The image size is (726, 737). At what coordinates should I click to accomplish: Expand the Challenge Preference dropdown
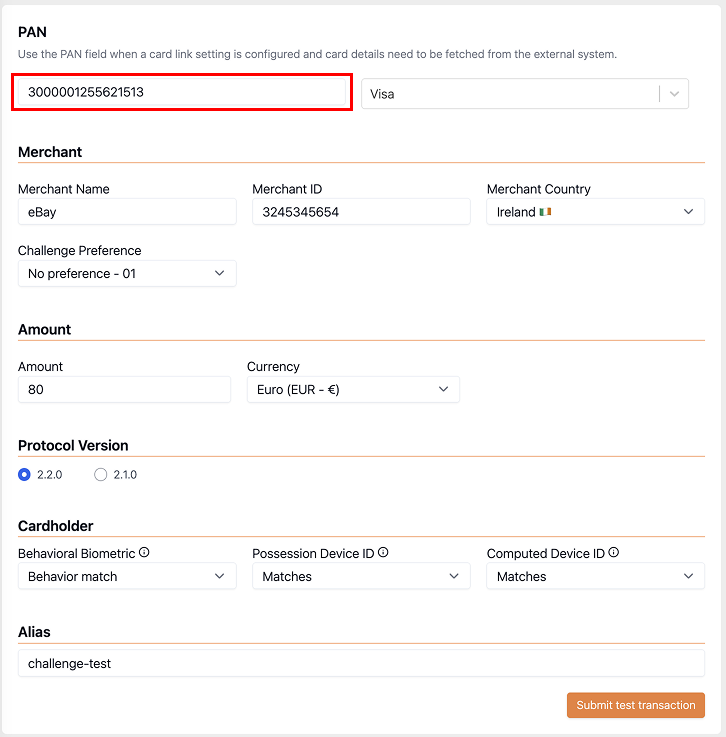(127, 274)
